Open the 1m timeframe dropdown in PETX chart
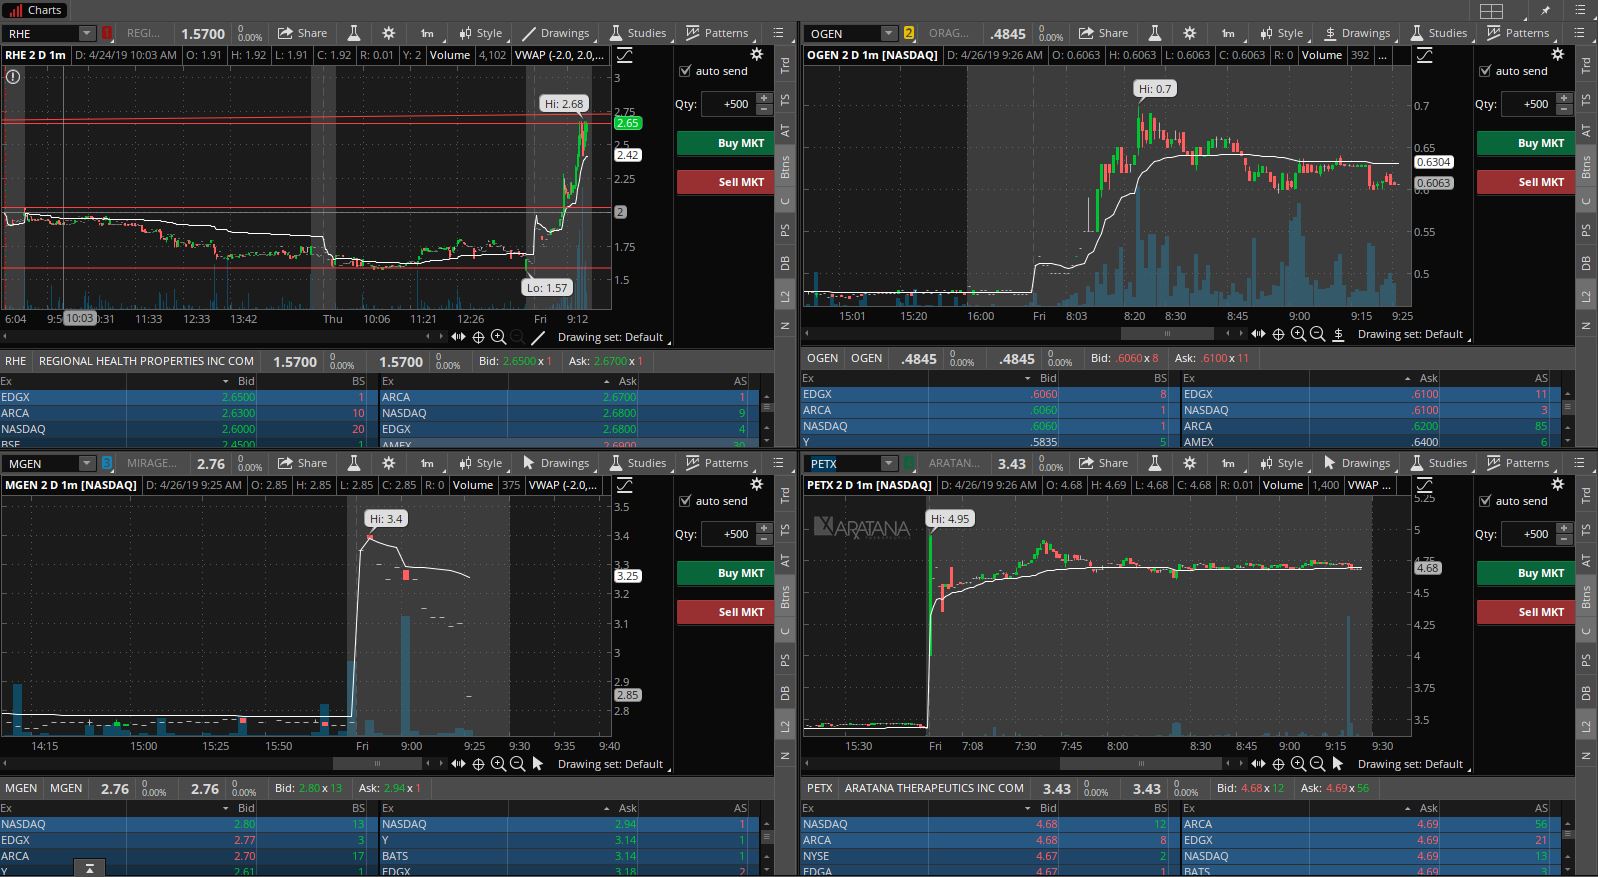 (x=1228, y=463)
